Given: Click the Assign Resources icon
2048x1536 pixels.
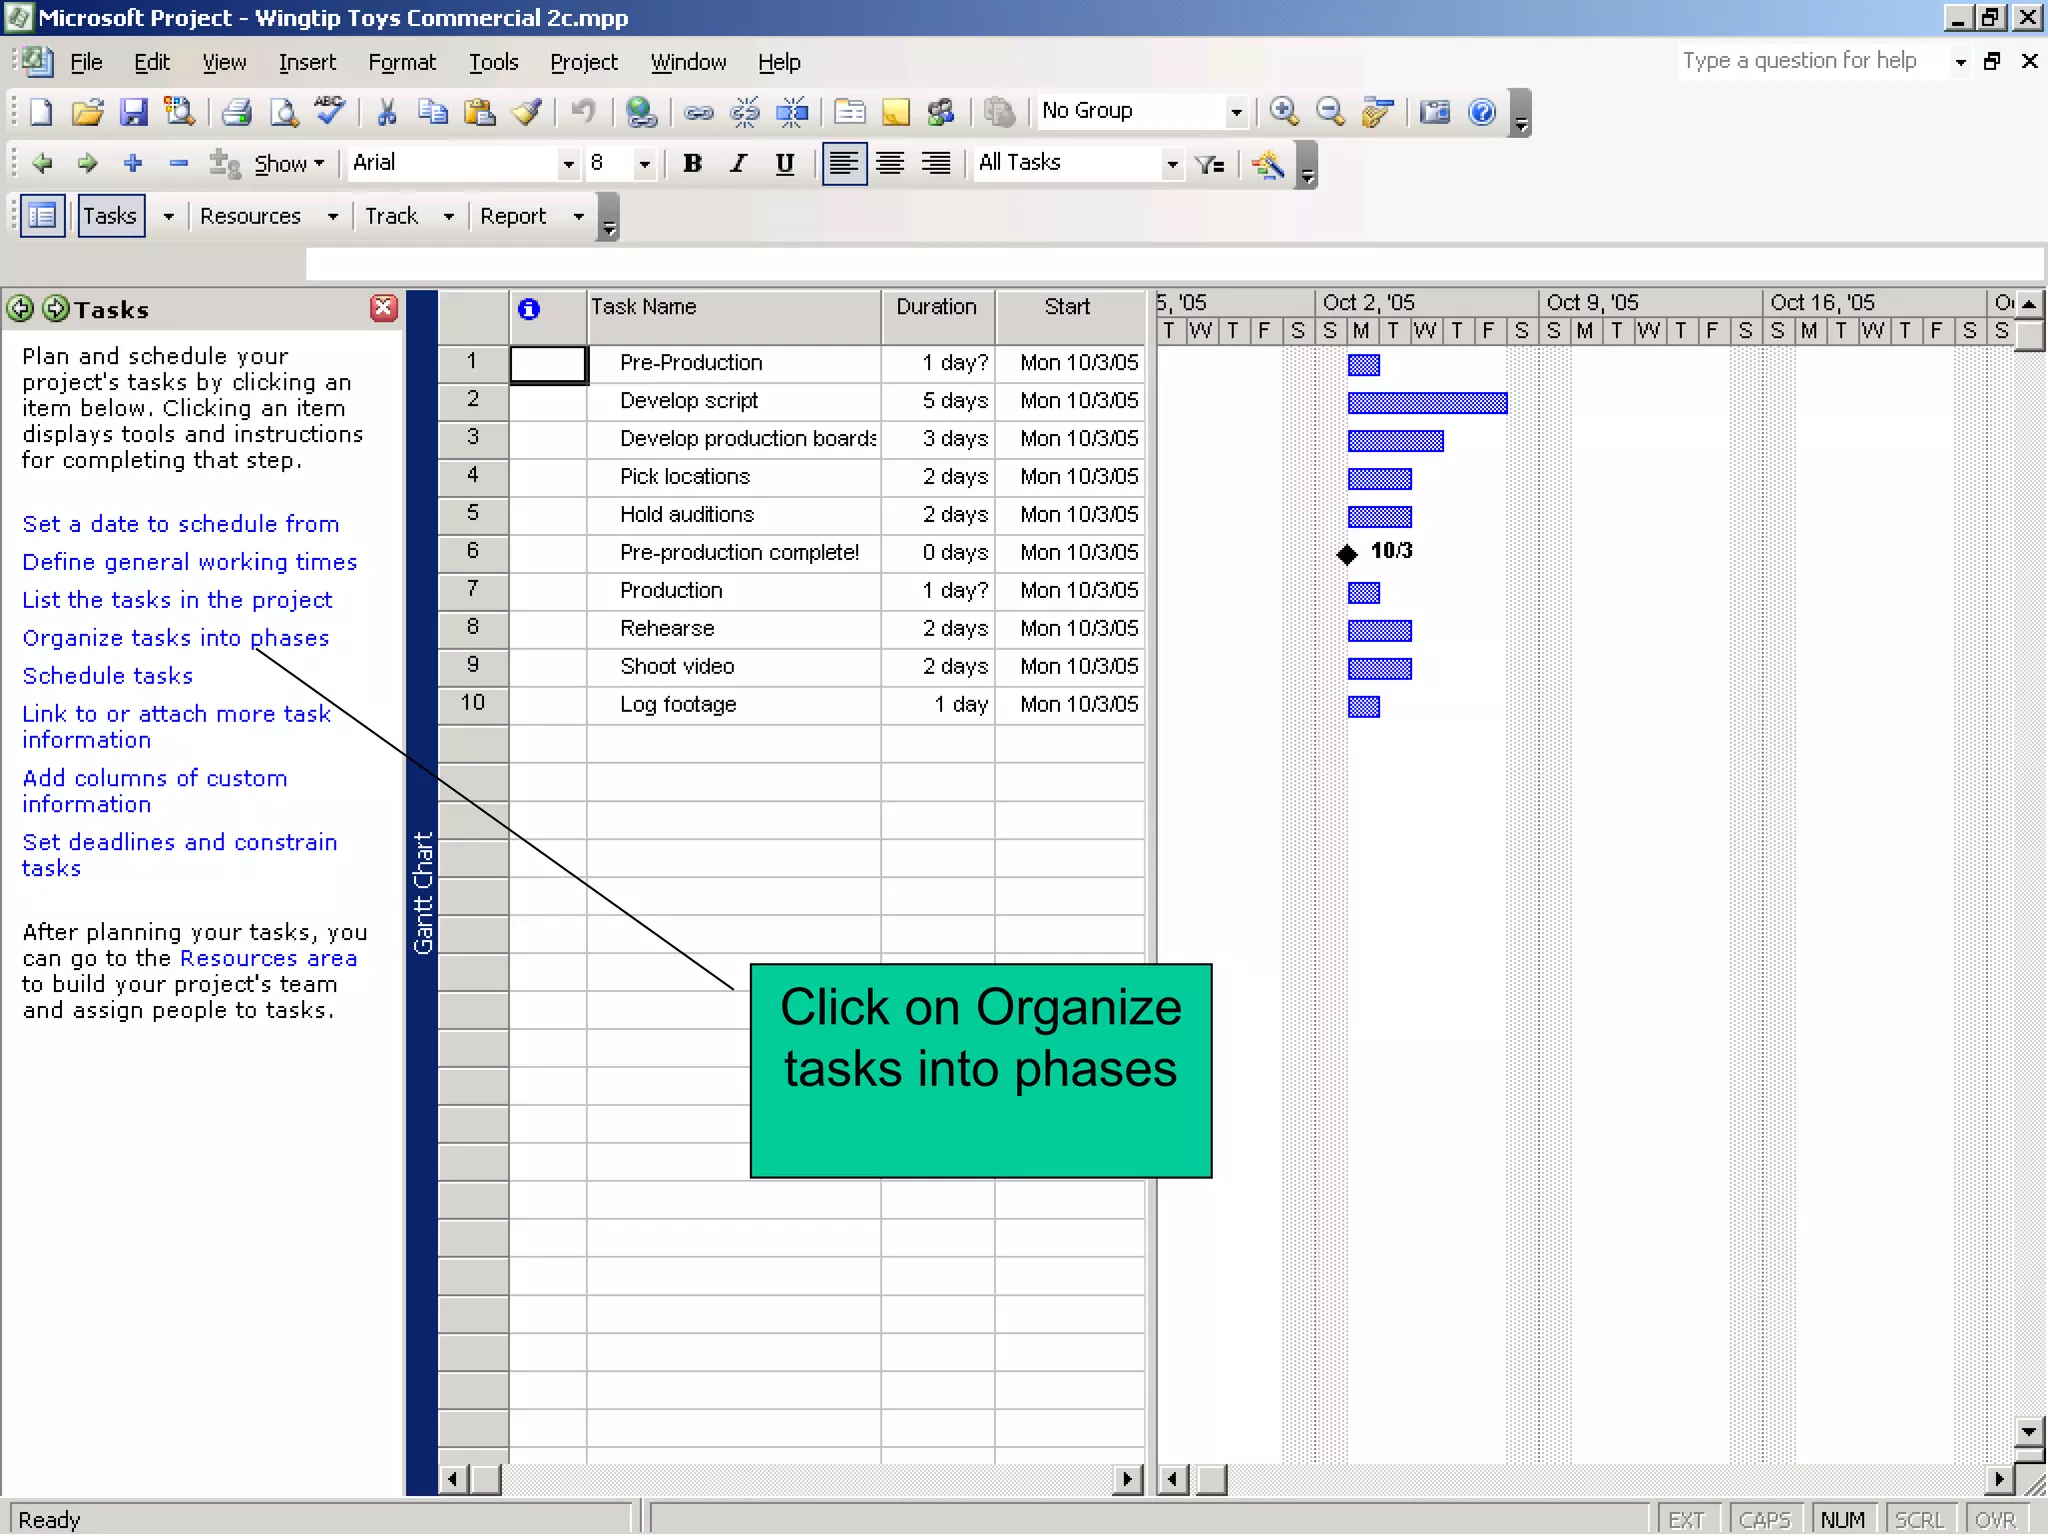Looking at the screenshot, I should 942,112.
